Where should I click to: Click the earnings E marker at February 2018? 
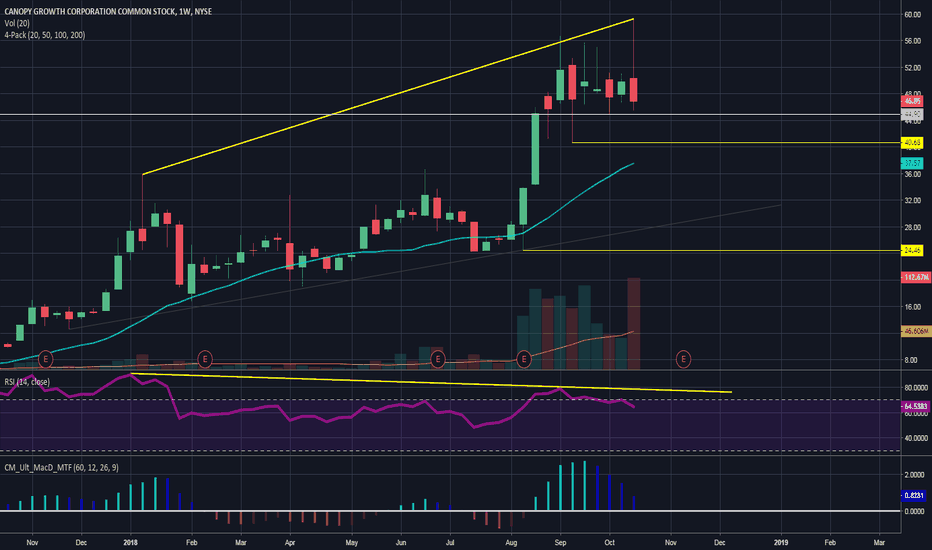(204, 359)
